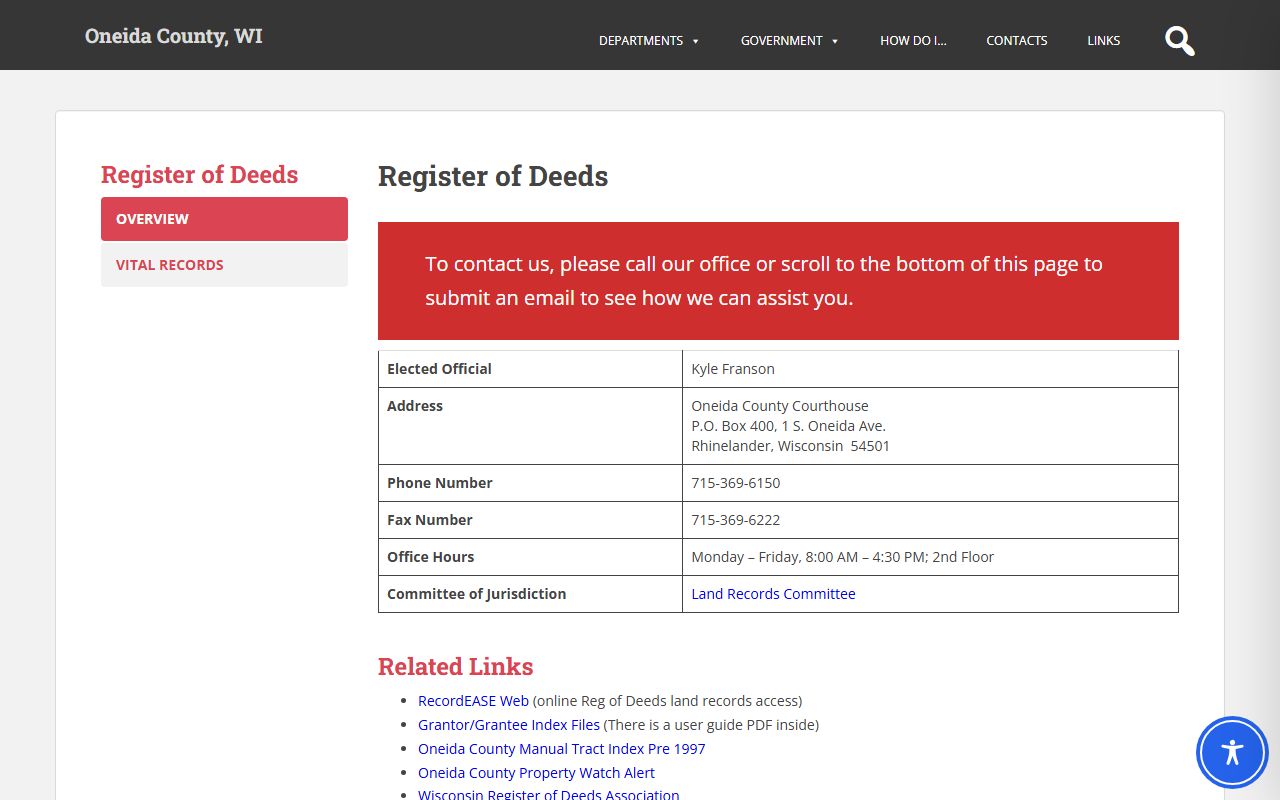Click the Elected Official label cell
This screenshot has height=800, width=1280.
pos(530,369)
